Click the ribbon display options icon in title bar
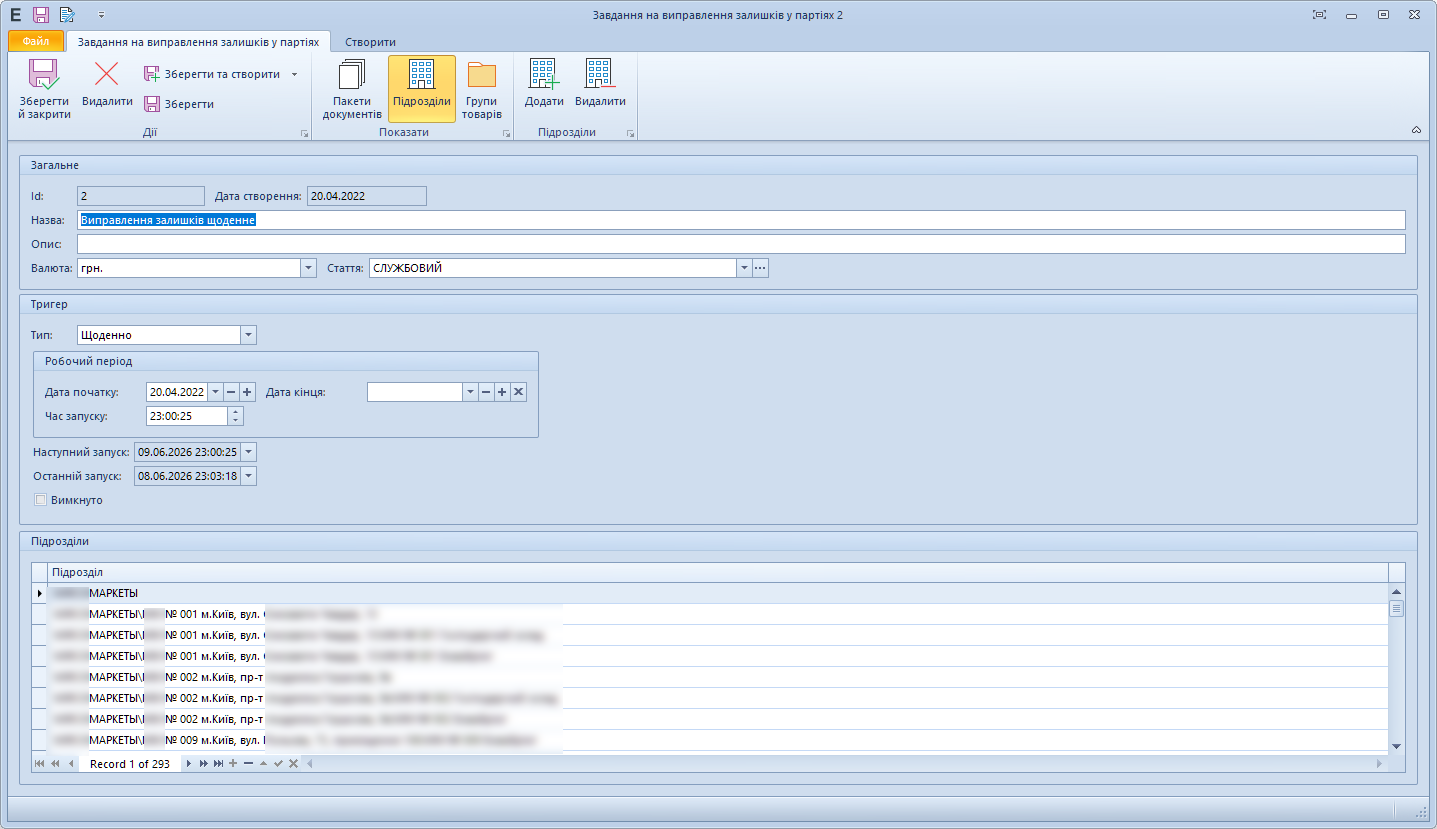The height and width of the screenshot is (829, 1437). coord(1319,15)
